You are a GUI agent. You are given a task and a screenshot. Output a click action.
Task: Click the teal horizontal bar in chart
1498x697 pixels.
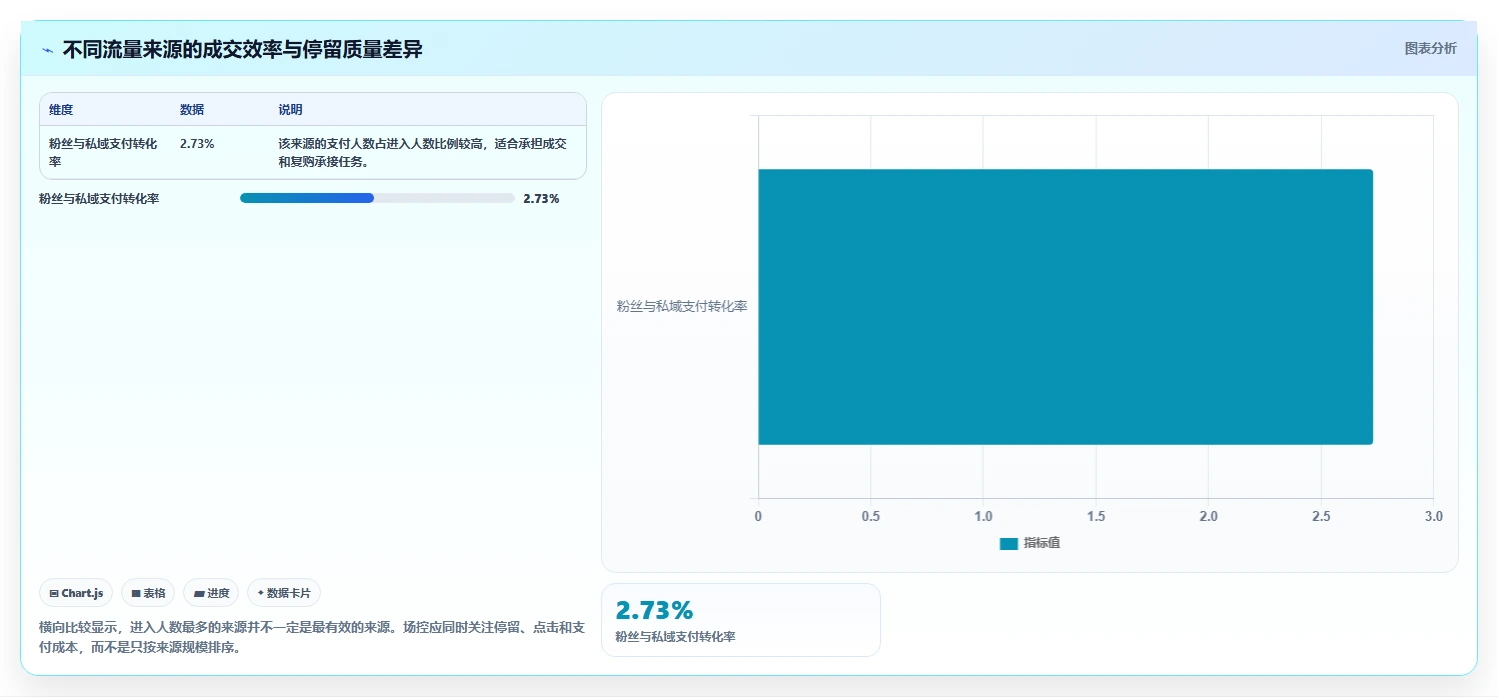point(1065,306)
